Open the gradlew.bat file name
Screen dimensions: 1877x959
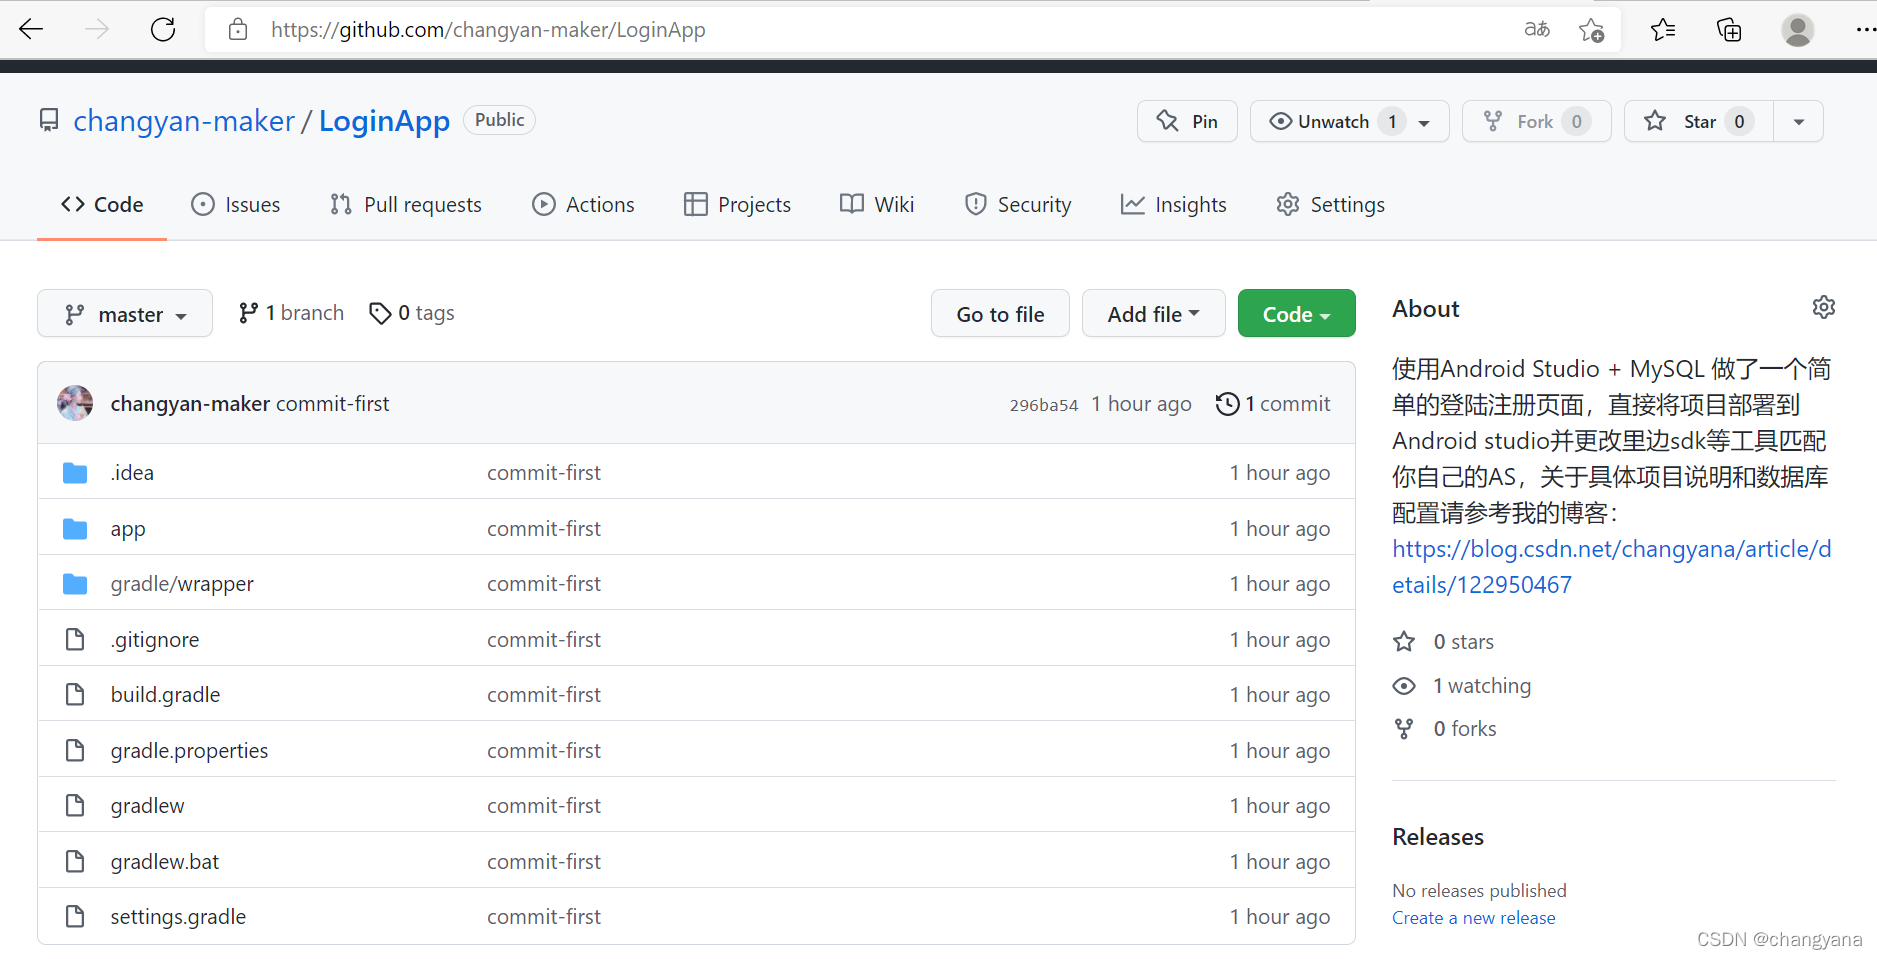coord(164,861)
